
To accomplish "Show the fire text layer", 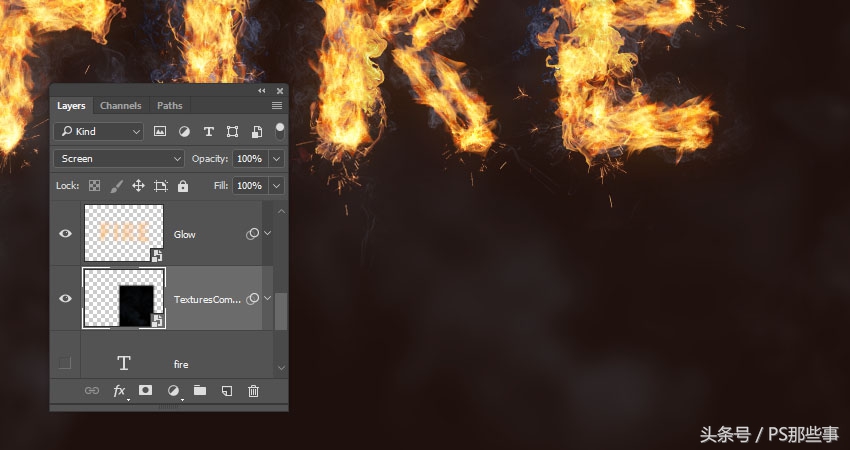I will click(x=65, y=363).
